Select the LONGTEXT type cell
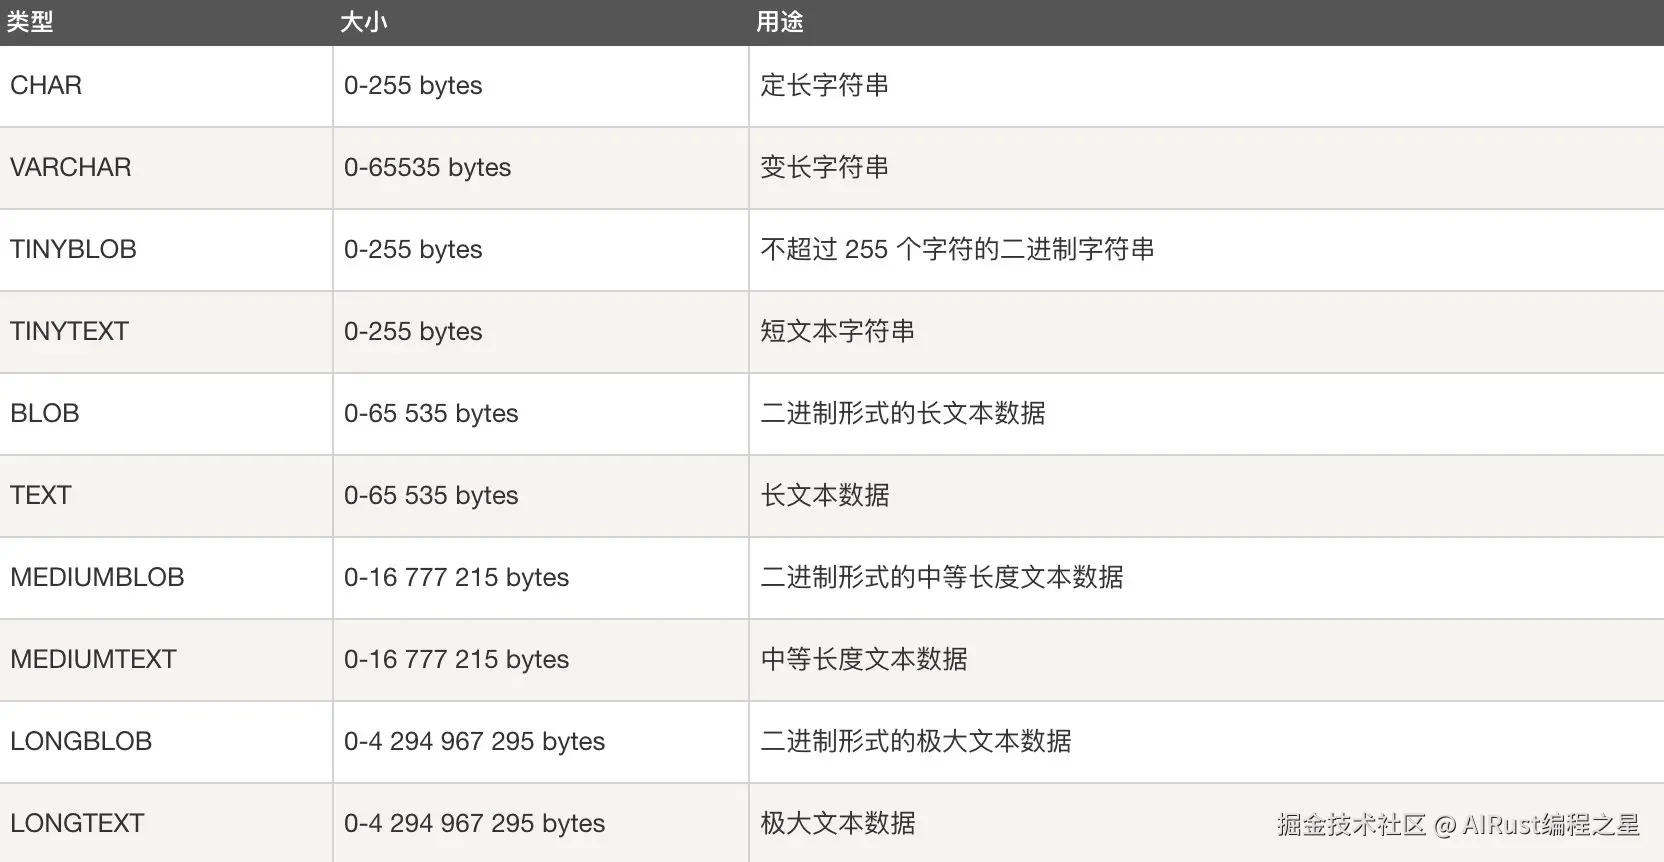 pos(77,824)
